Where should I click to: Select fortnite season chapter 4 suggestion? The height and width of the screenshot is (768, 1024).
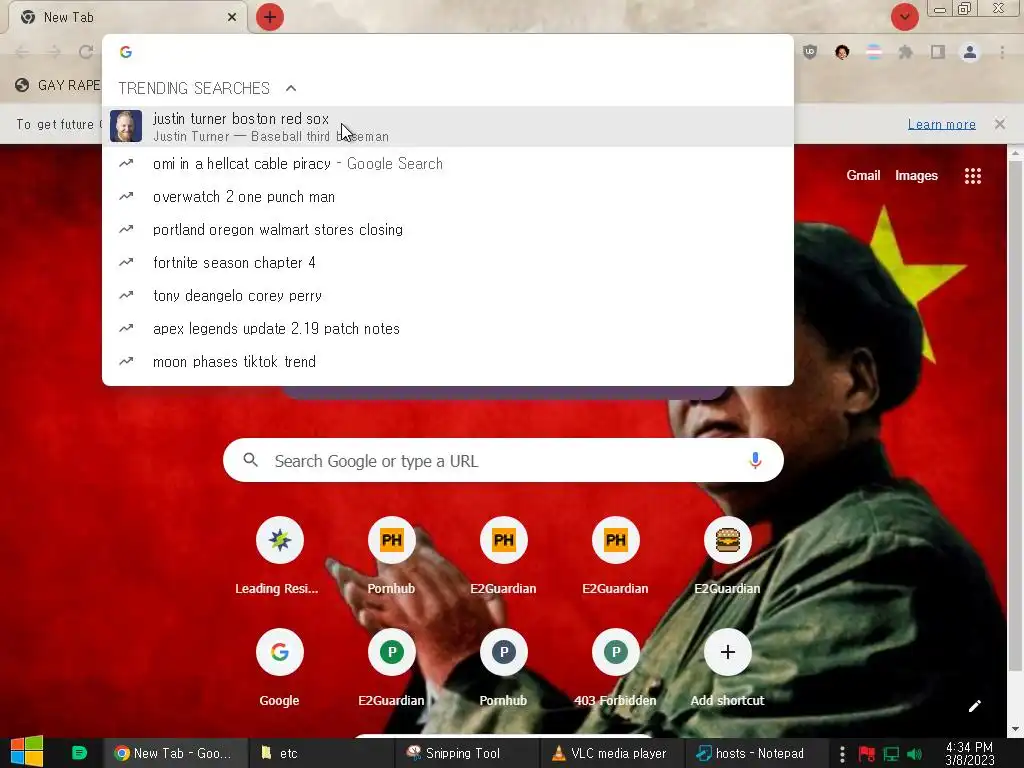448,263
